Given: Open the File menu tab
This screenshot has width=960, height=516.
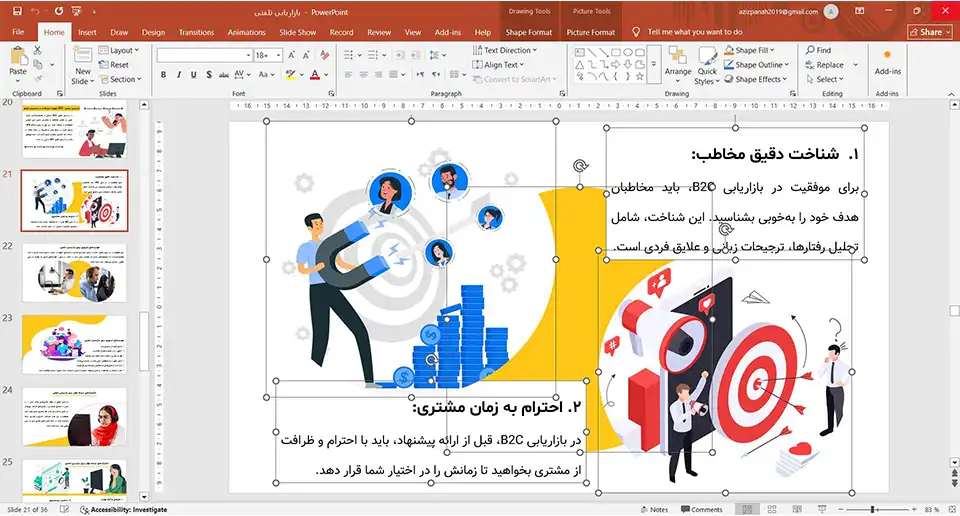Looking at the screenshot, I should tap(18, 32).
